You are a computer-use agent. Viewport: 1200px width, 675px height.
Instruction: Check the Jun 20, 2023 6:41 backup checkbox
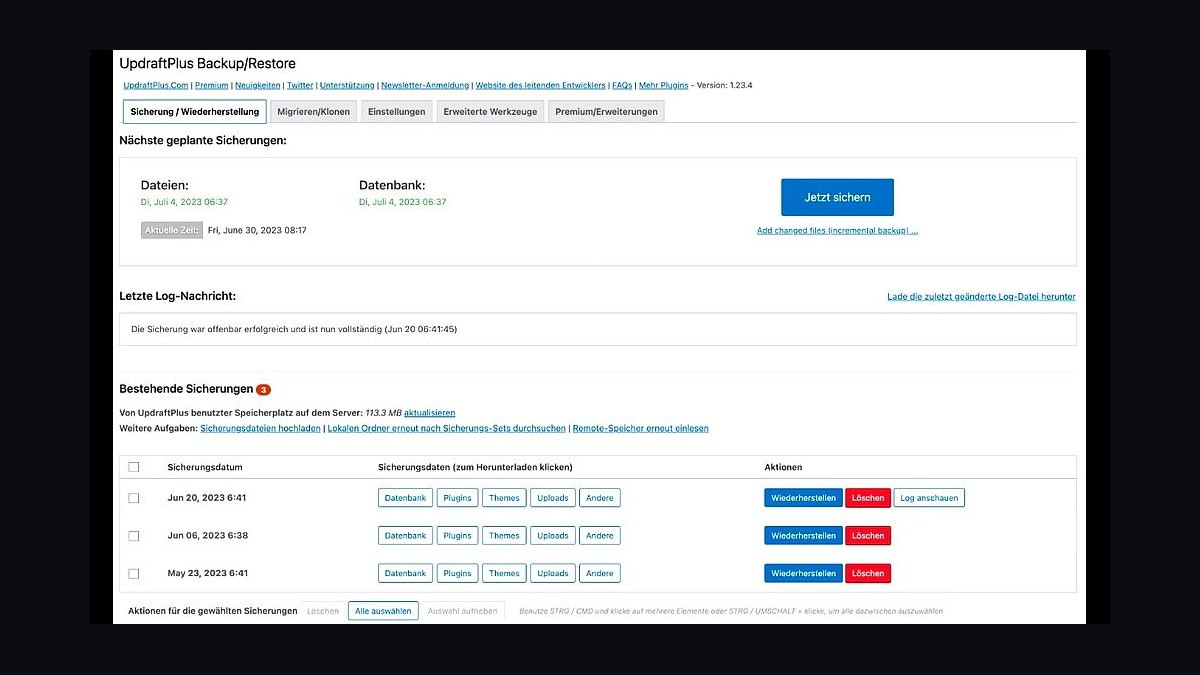134,498
